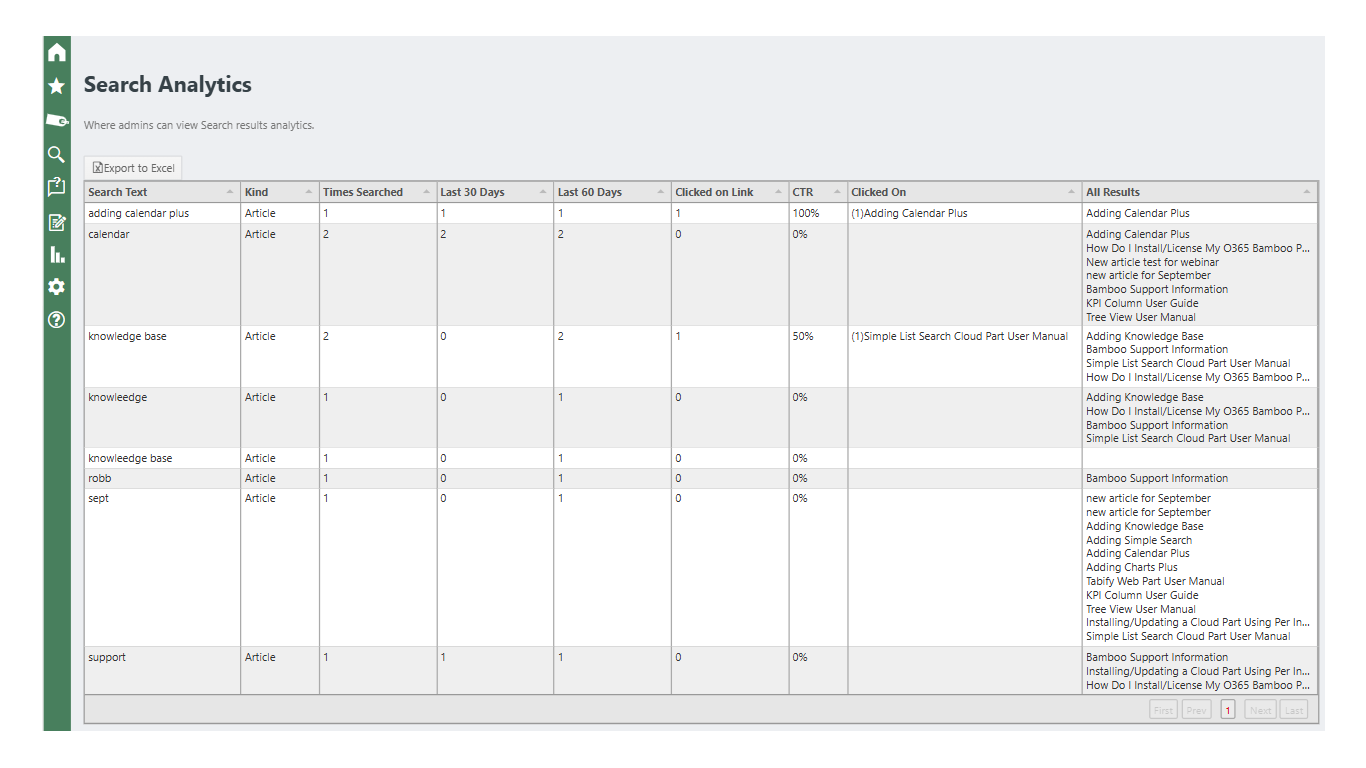
Task: Sort by All Results column header
Action: [x=1200, y=192]
